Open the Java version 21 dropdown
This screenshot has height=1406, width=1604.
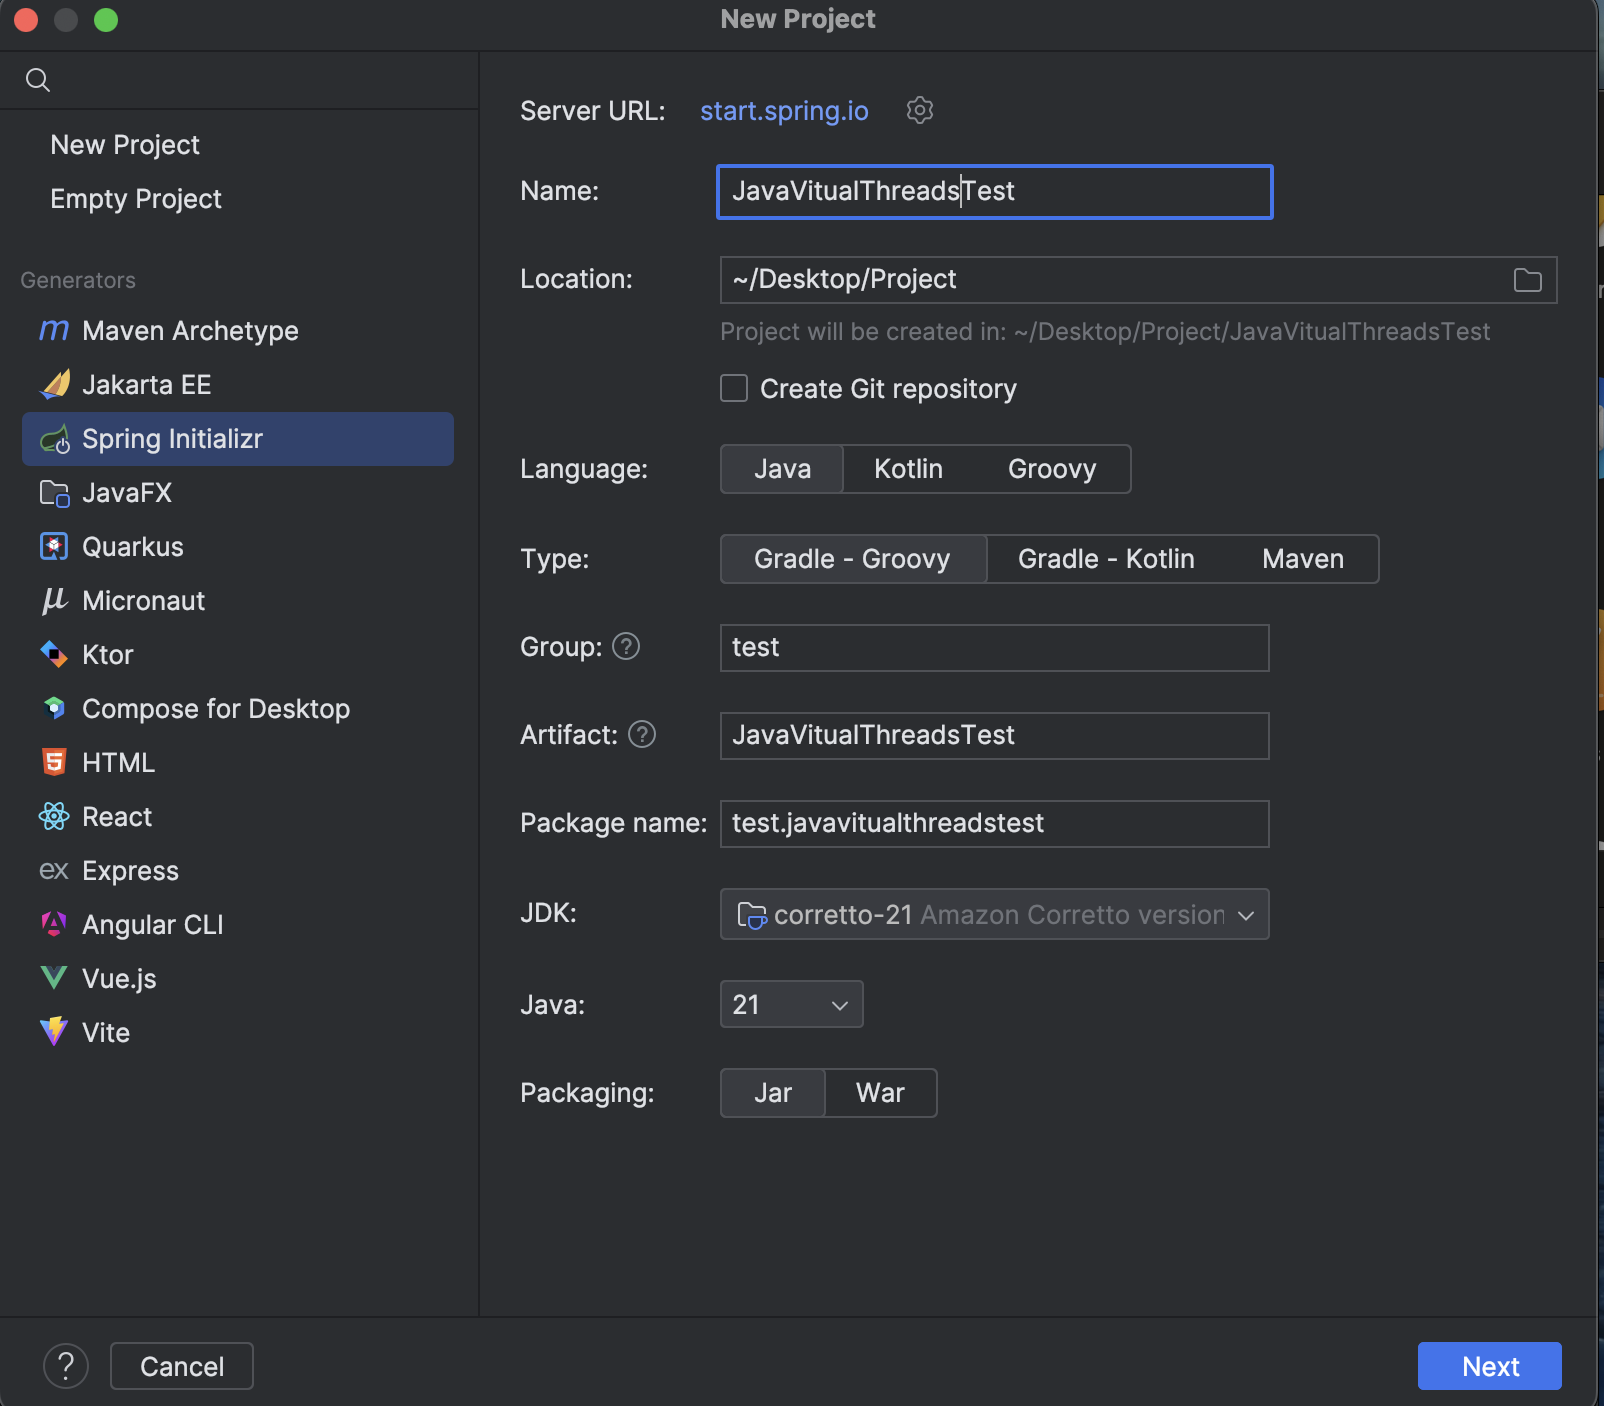click(x=791, y=1004)
